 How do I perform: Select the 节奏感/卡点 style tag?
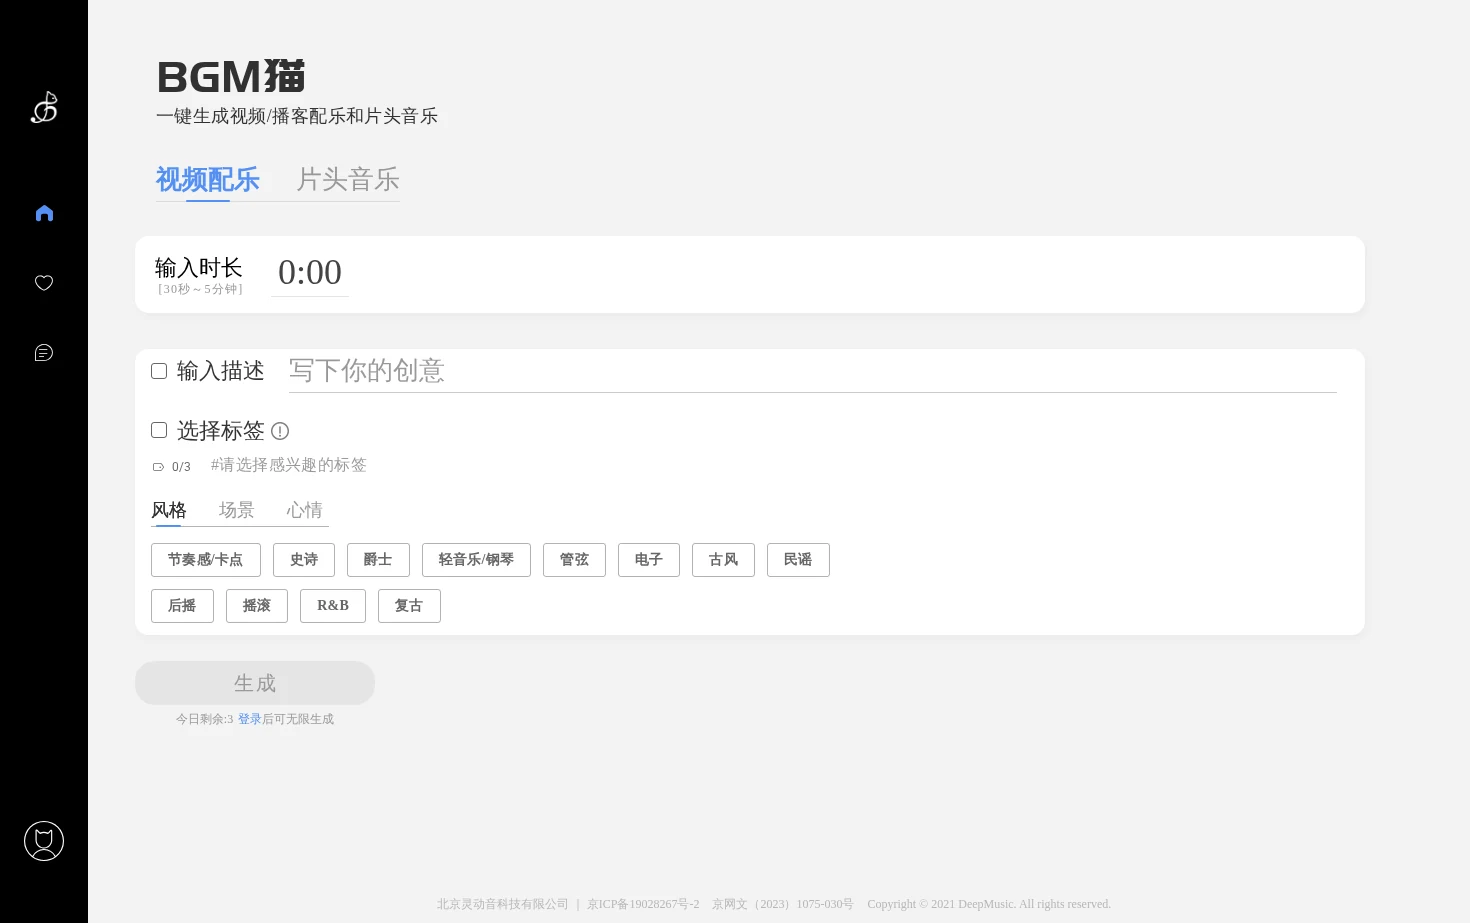206,560
